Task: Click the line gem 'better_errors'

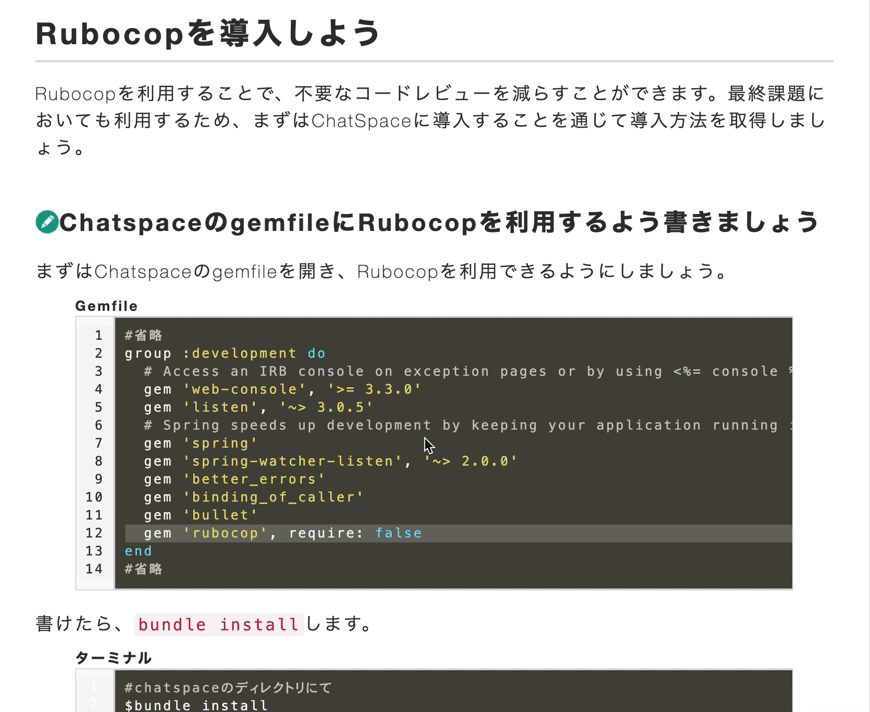Action: 234,479
